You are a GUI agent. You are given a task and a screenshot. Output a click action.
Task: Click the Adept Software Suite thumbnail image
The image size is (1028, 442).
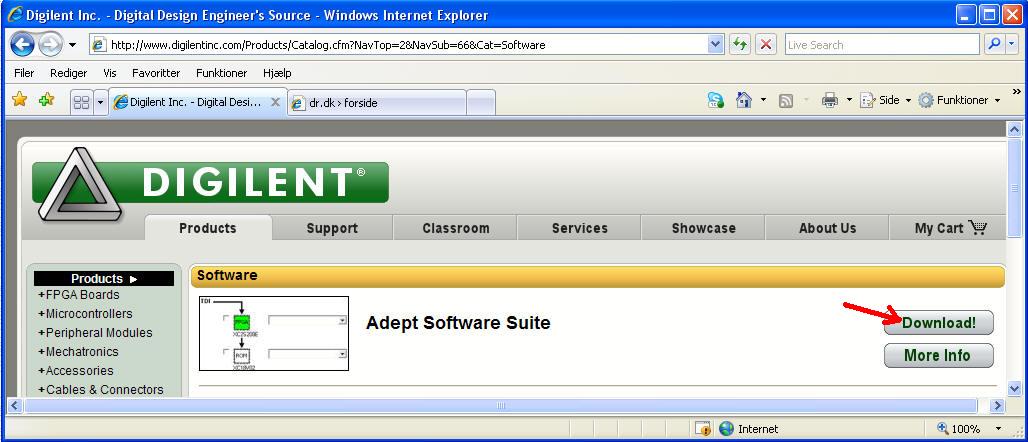pyautogui.click(x=274, y=333)
